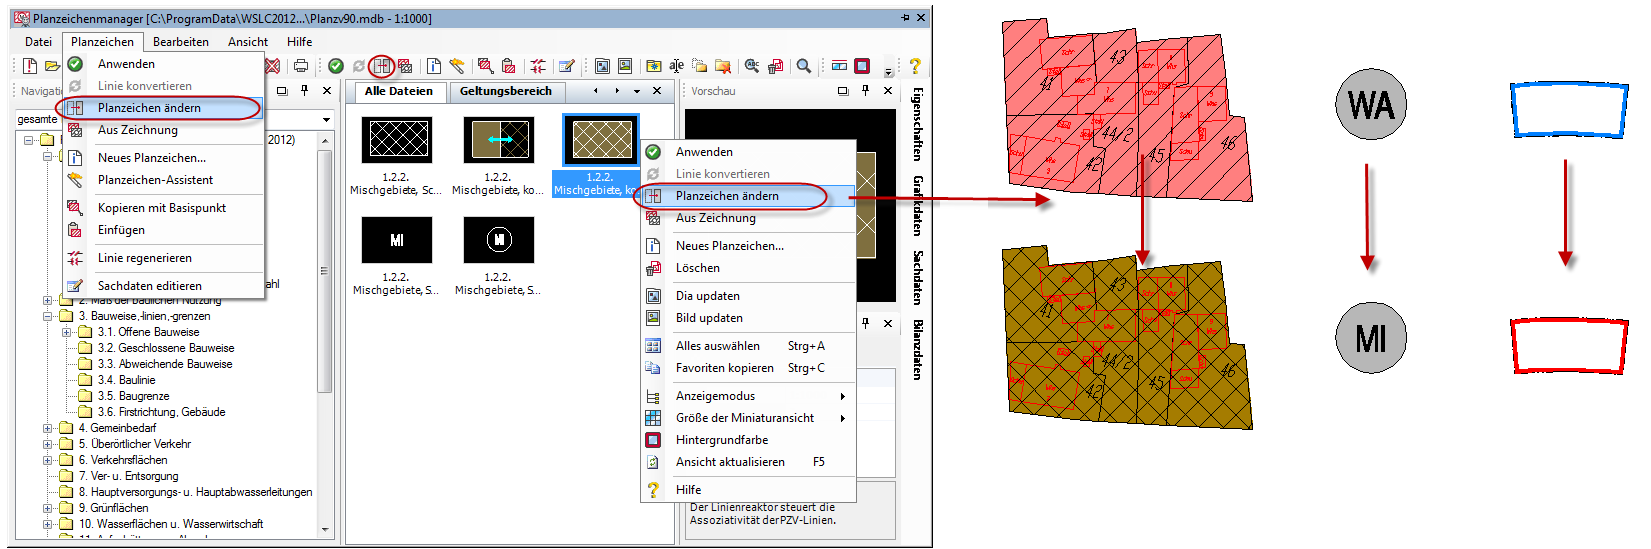Click the circled Planzeichen ändern toolbar icon
1651x549 pixels.
(381, 66)
